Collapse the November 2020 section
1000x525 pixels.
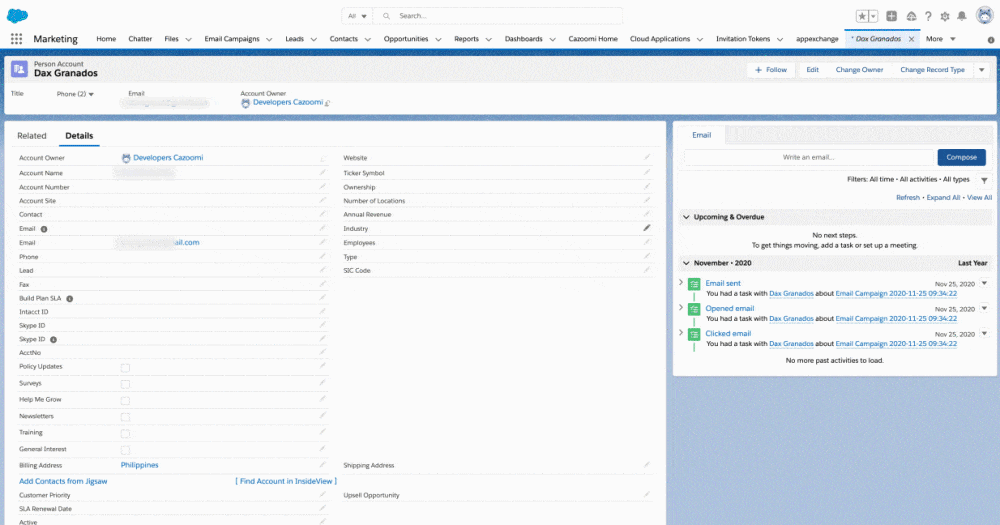[686, 263]
